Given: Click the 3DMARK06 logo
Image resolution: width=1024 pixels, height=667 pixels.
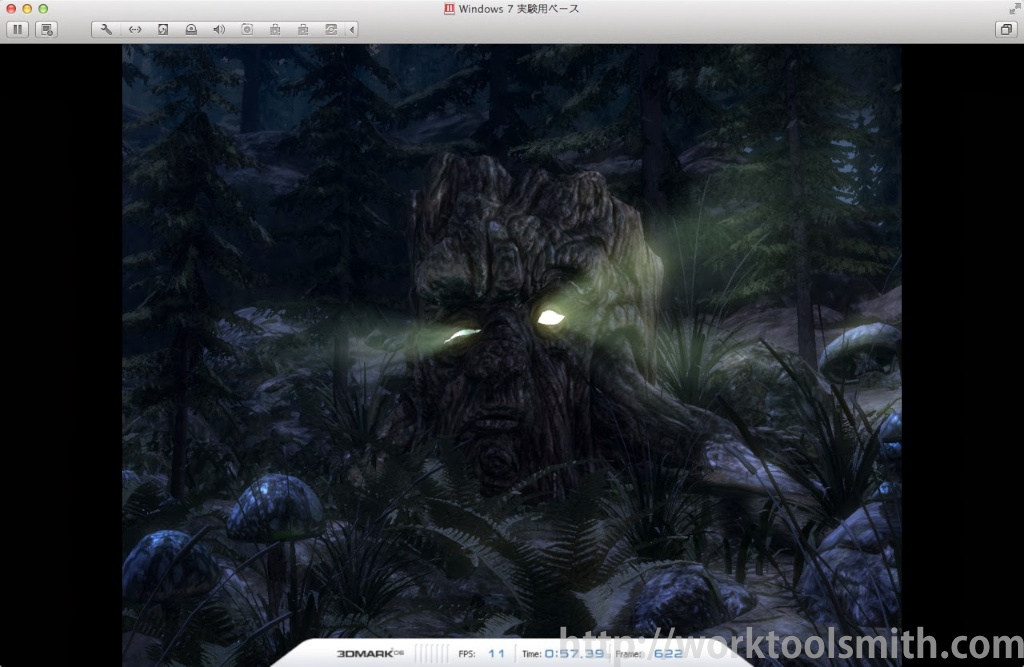Looking at the screenshot, I should [x=370, y=653].
